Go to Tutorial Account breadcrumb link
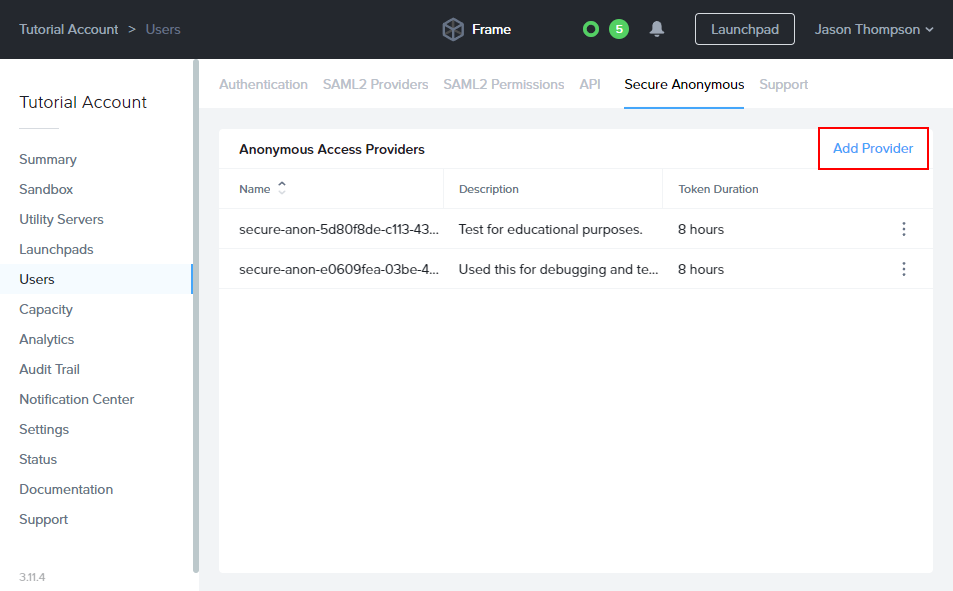Screen dimensions: 953x591 click(68, 29)
